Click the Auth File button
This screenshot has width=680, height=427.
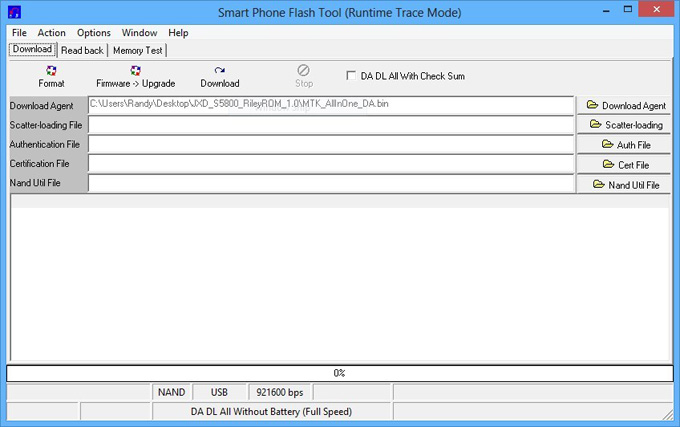coord(624,145)
